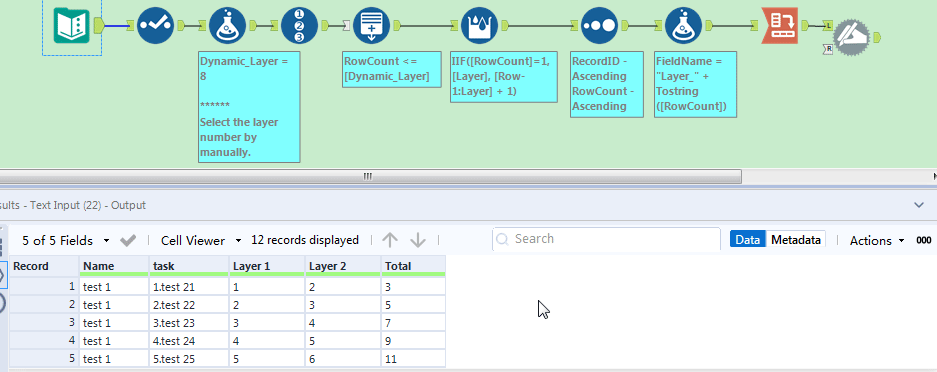Select the Formula tool labeled Dynamic_Layer = 8
Viewport: 937px width, 372px height.
click(x=227, y=25)
